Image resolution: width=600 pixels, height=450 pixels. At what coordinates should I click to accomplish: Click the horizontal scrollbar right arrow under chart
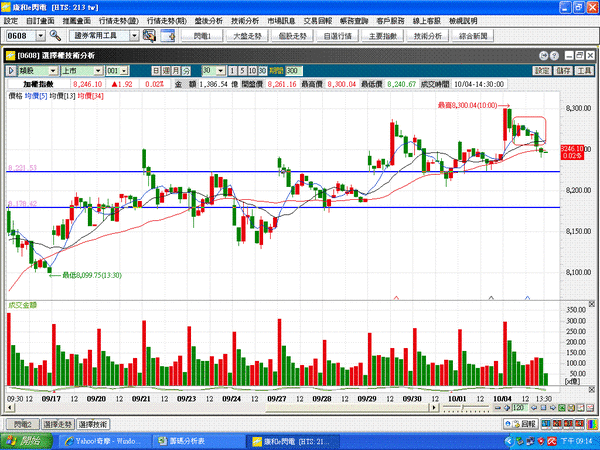point(434,408)
